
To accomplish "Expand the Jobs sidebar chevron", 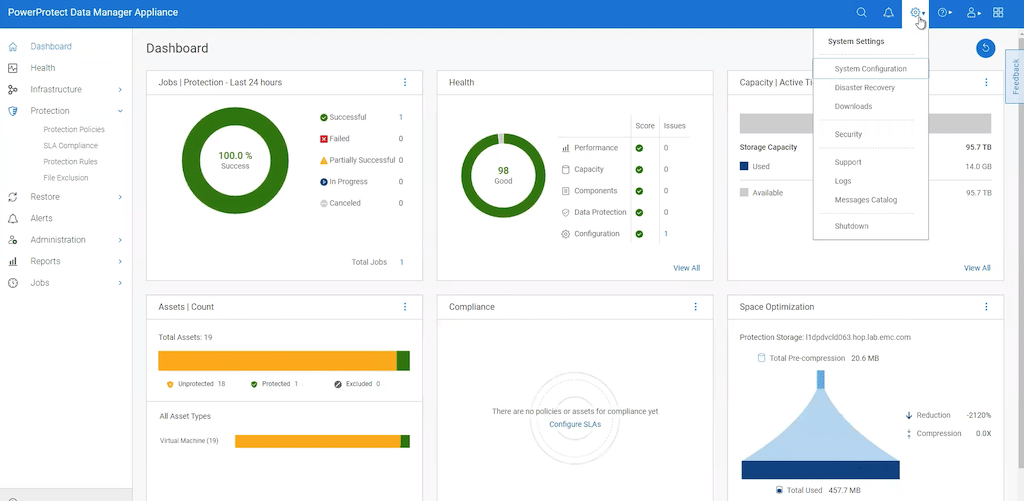I will [x=120, y=283].
